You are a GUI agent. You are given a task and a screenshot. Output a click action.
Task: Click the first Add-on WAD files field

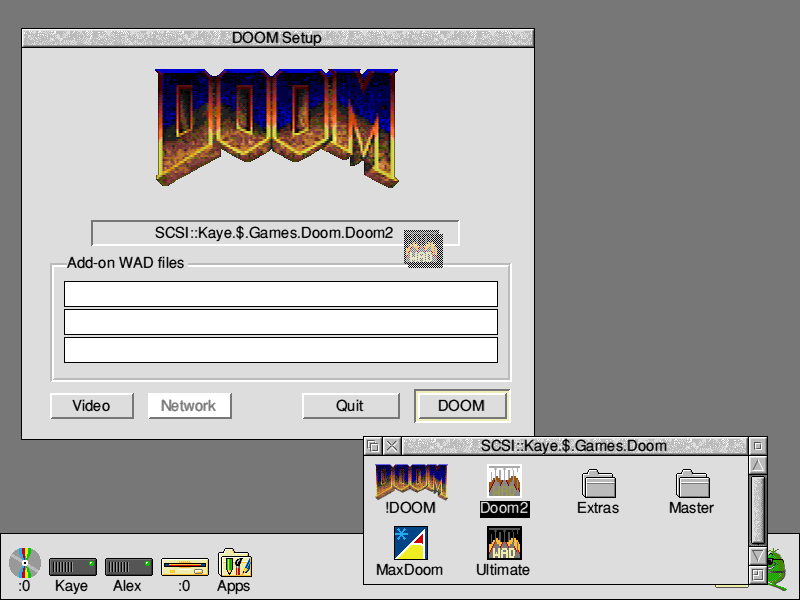(281, 294)
